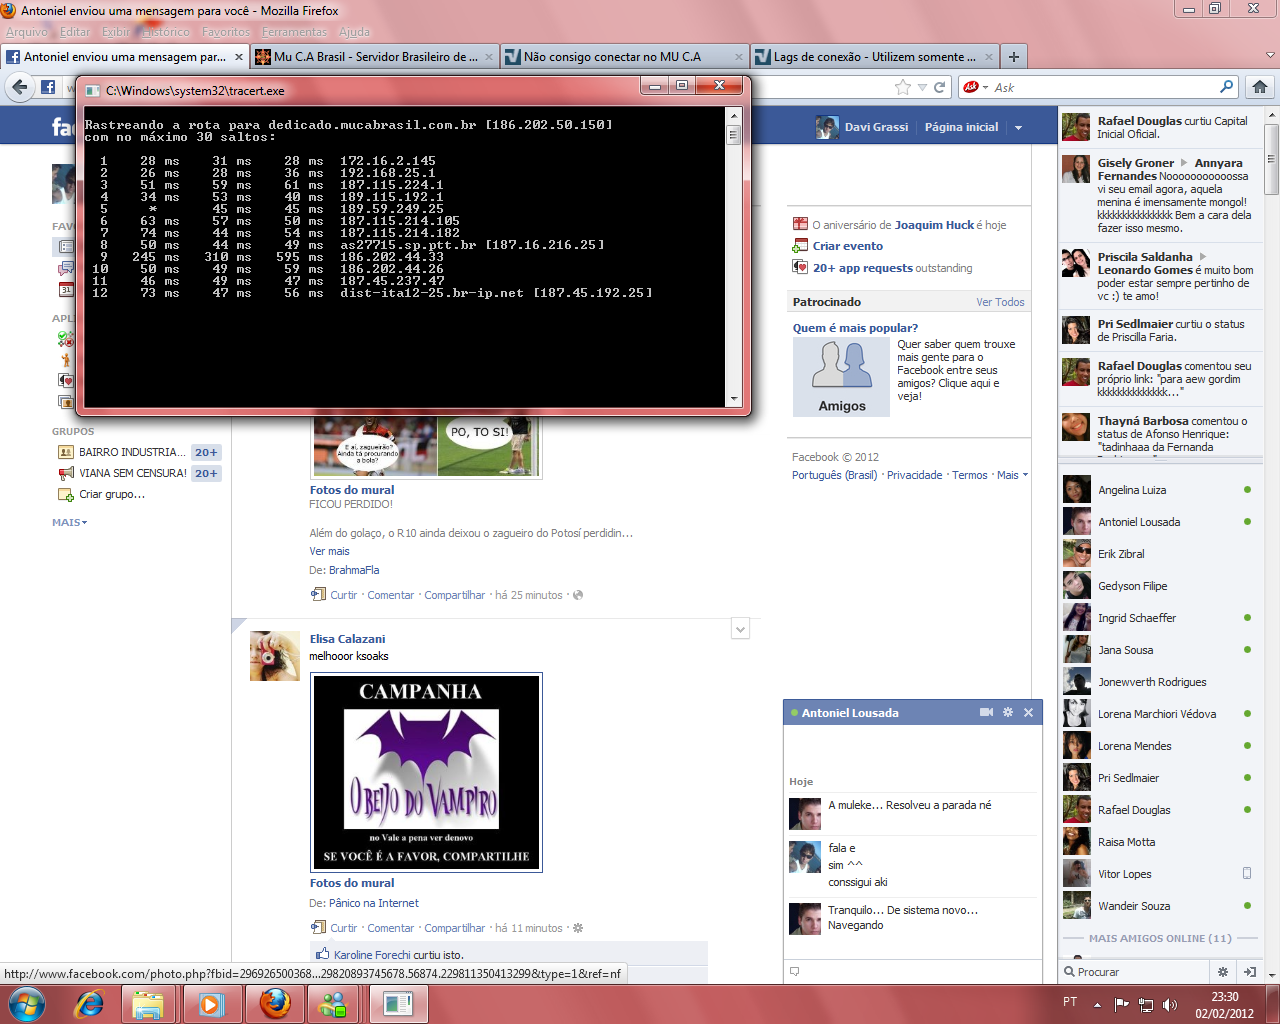Expand the account dropdown arrow
The width and height of the screenshot is (1280, 1024).
(1018, 128)
